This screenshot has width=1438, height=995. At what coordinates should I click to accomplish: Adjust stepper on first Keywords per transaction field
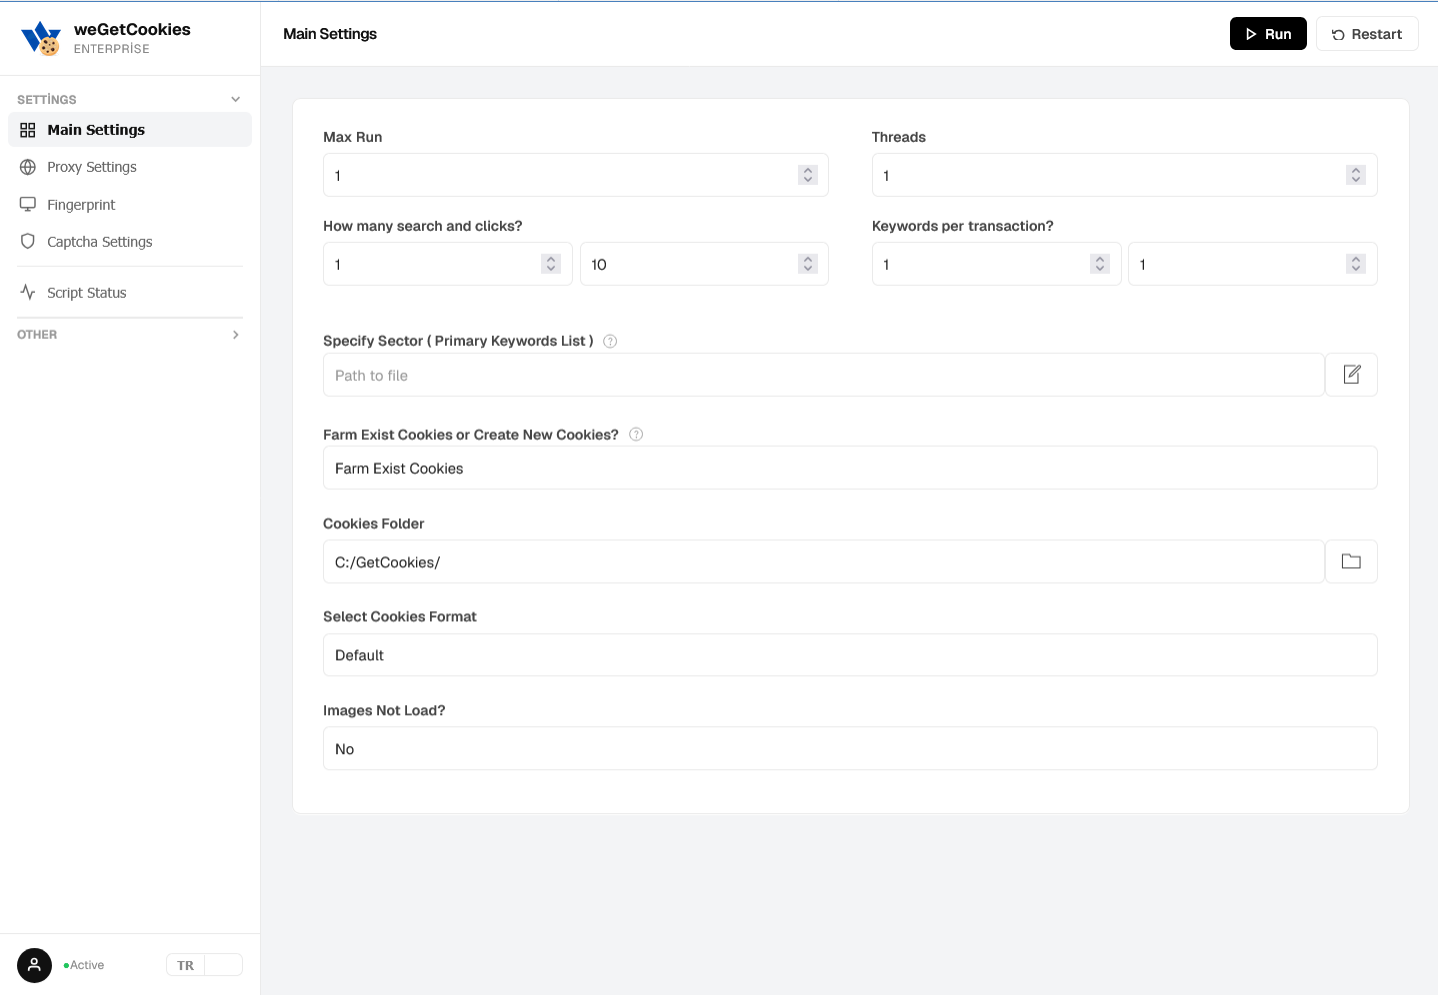(1100, 264)
